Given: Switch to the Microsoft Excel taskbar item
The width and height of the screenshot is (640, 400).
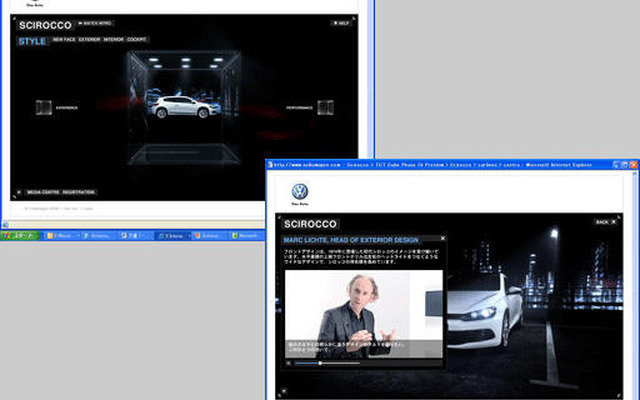Looking at the screenshot, I should [246, 236].
